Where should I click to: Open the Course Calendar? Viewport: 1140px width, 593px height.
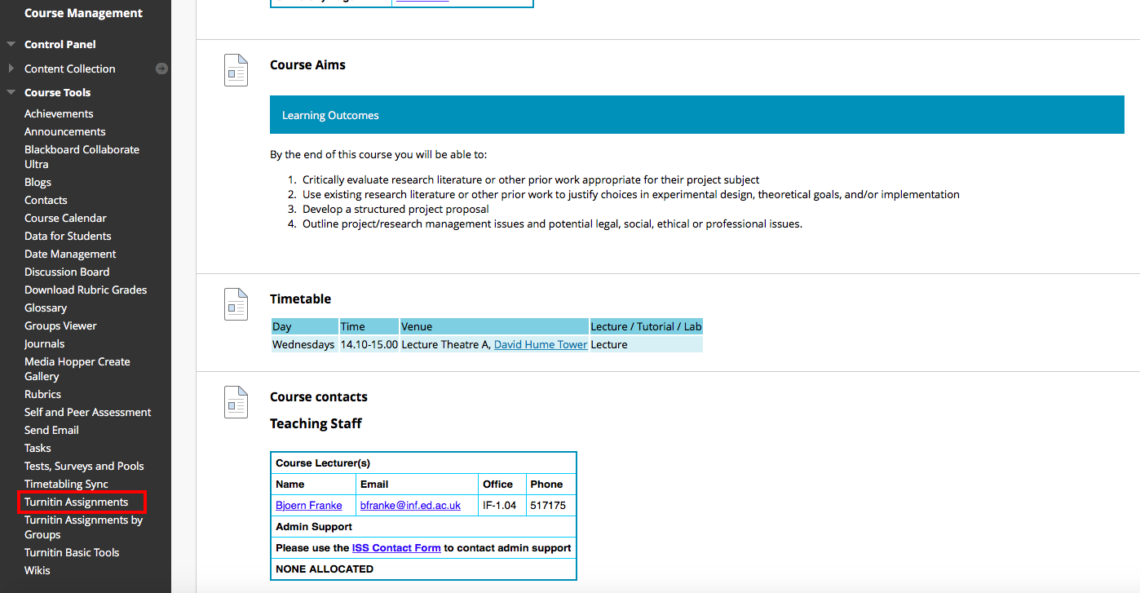coord(65,217)
